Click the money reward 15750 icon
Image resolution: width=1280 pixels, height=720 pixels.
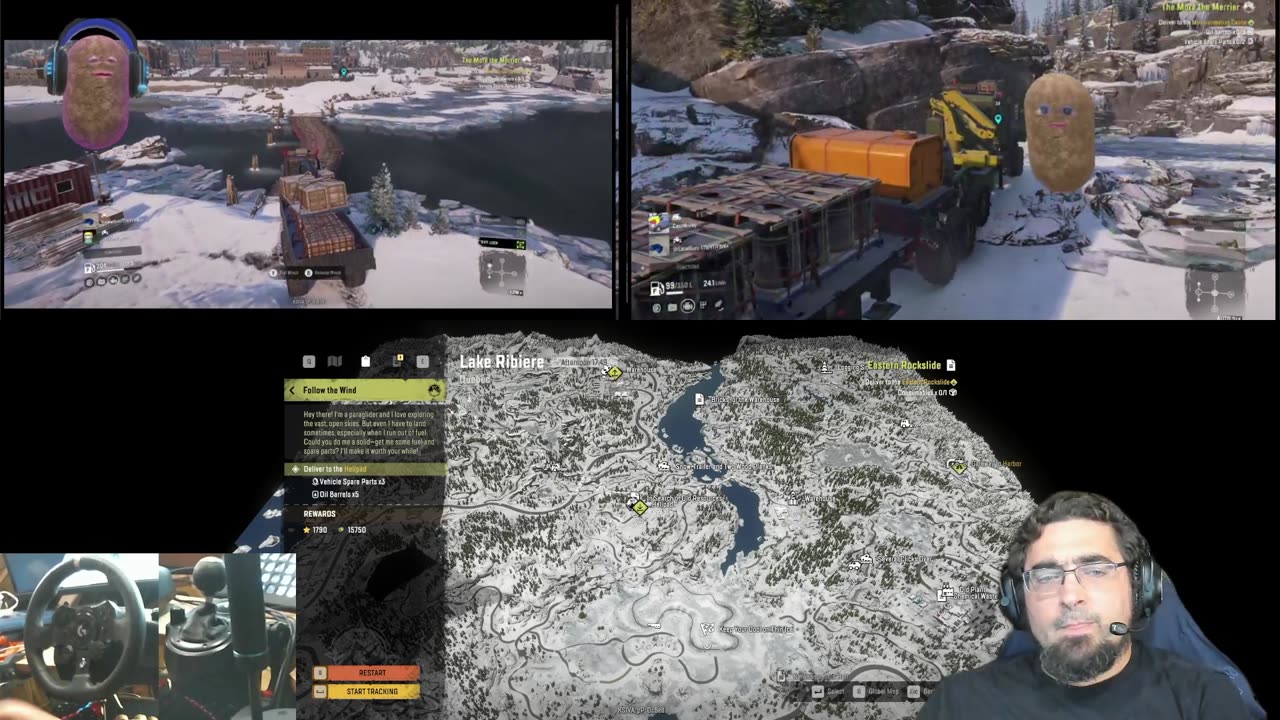click(x=341, y=530)
